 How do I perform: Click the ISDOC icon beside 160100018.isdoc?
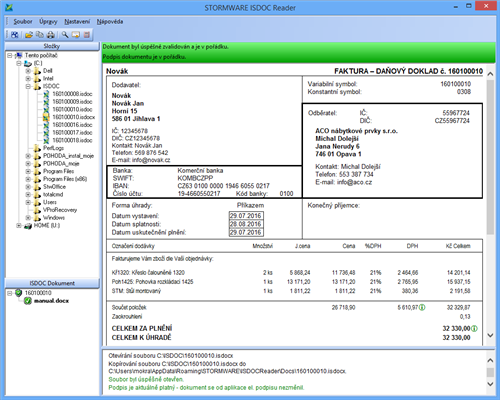pos(46,140)
